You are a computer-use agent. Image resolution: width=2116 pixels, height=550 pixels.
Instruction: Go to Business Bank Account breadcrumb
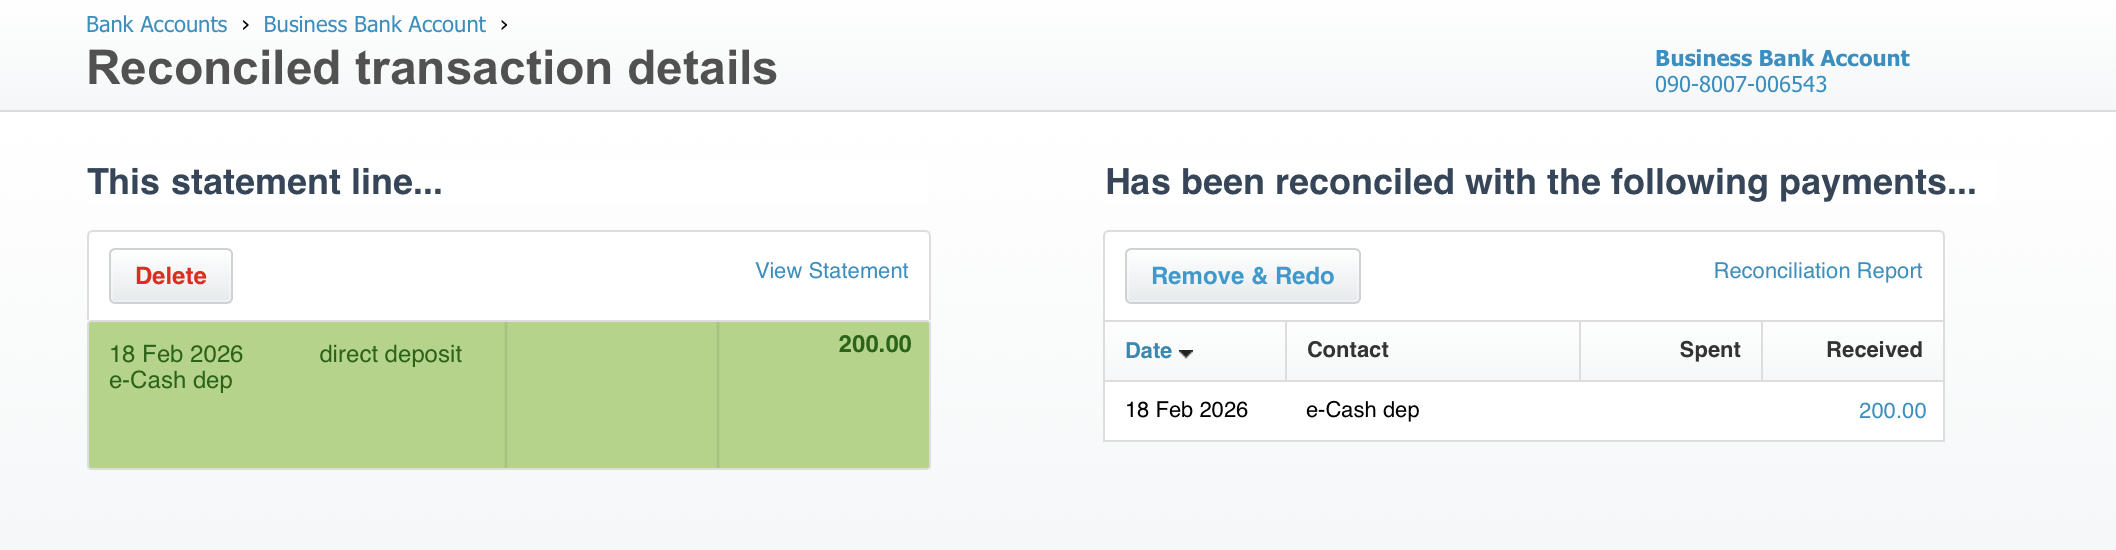[374, 25]
